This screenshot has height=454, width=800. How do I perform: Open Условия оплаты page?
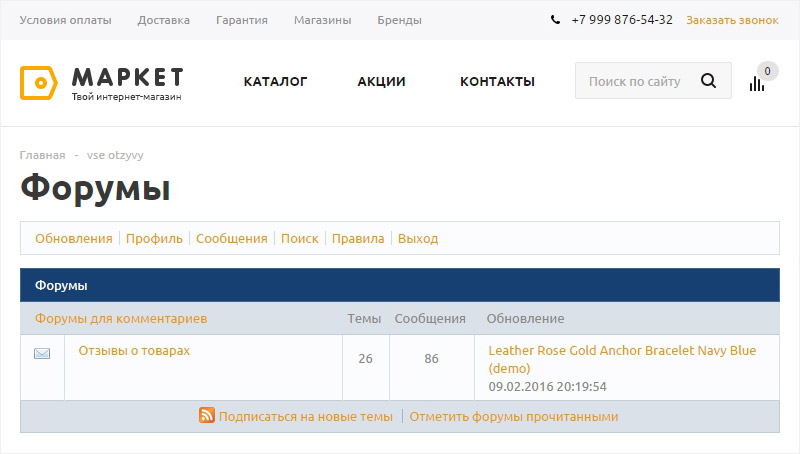[66, 20]
